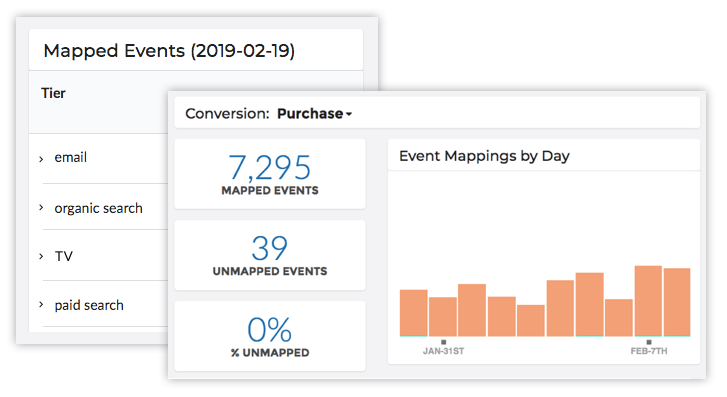The width and height of the screenshot is (727, 397).
Task: Open the Conversion Purchase dropdown
Action: [x=314, y=114]
